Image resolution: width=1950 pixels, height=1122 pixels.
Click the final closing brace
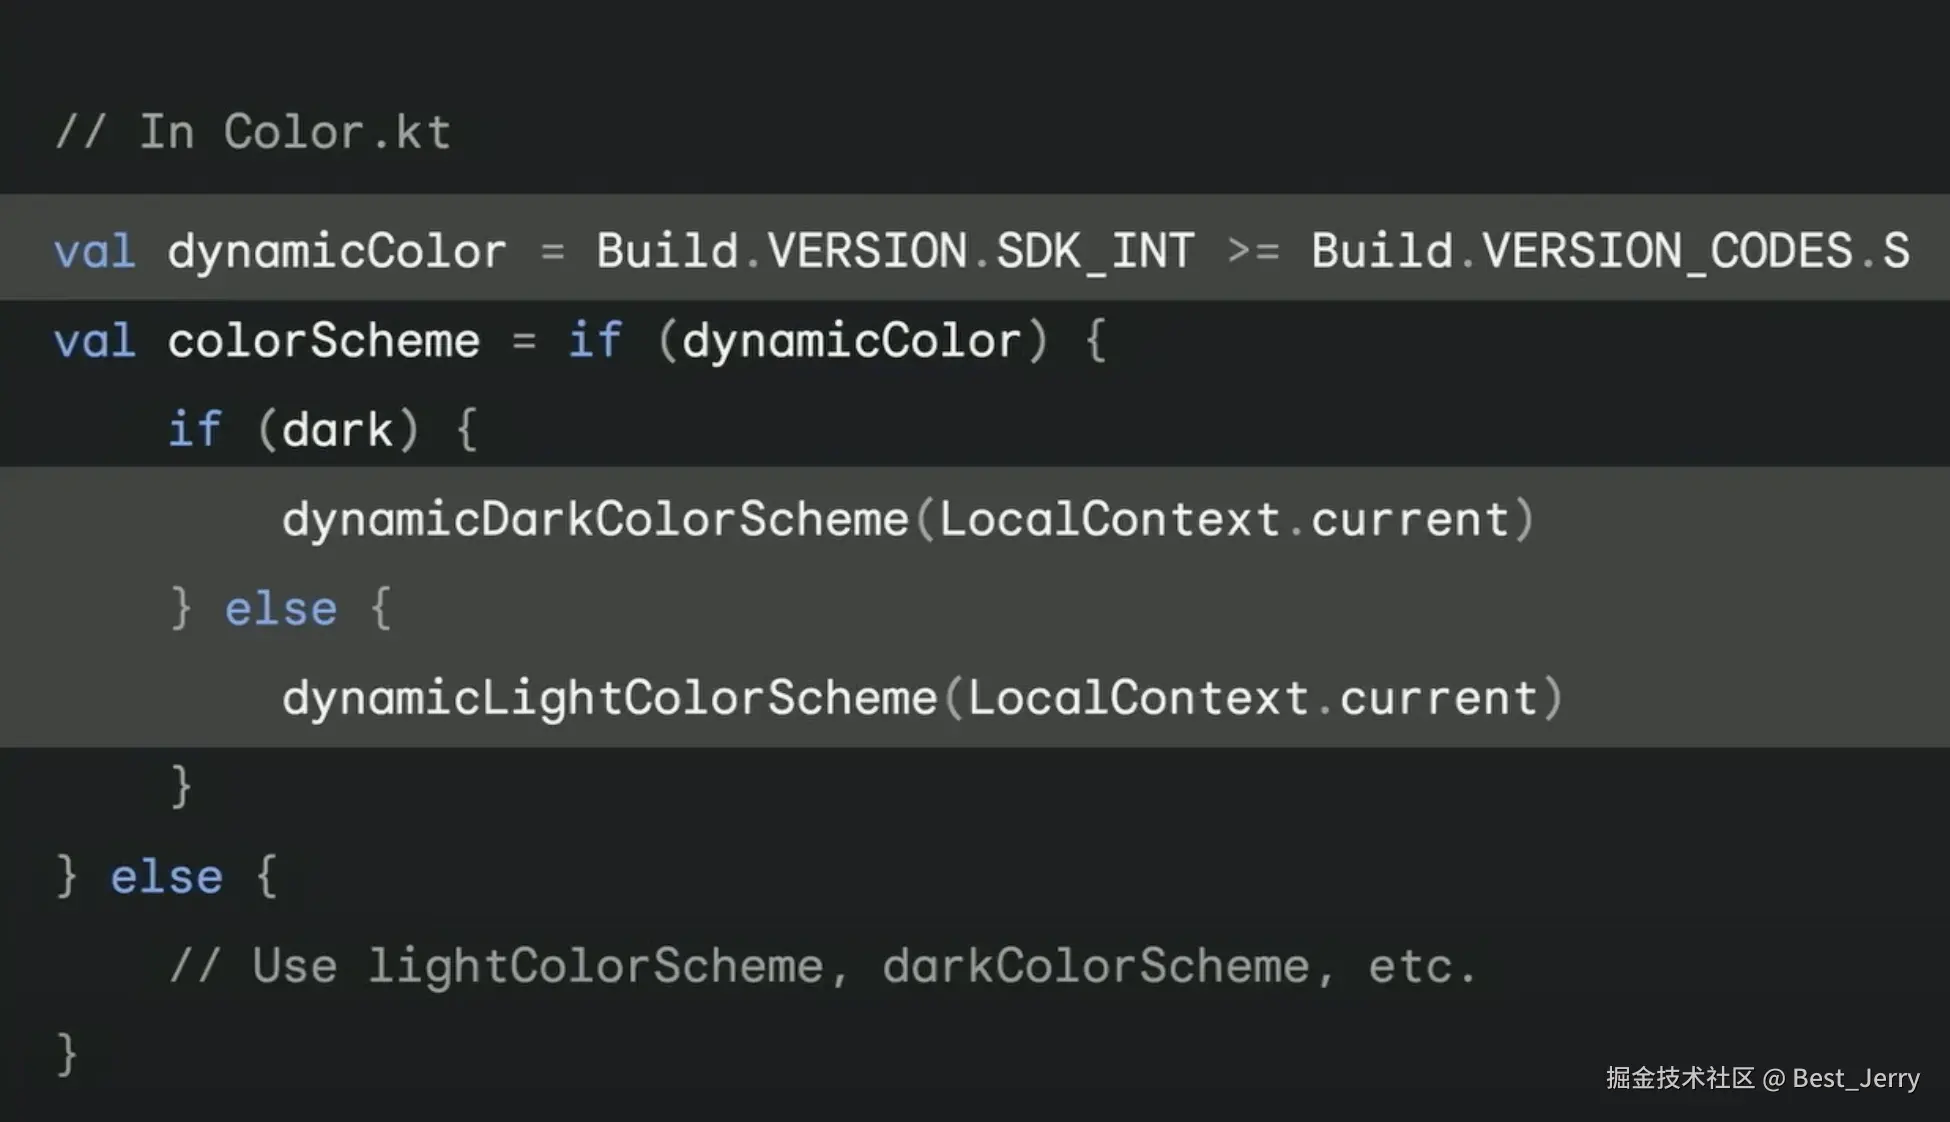[67, 1054]
